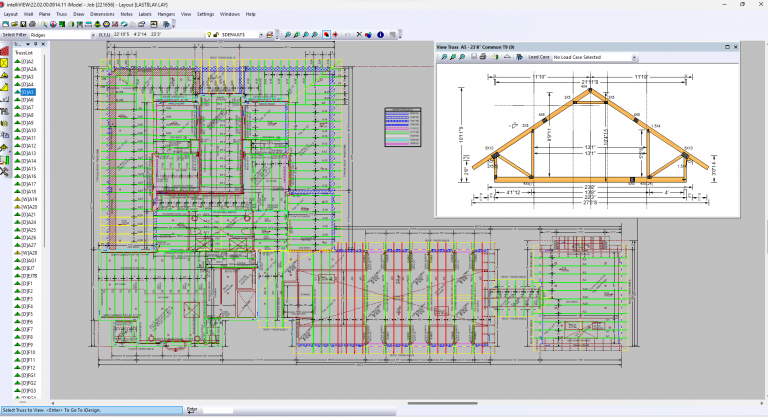768x417 pixels.
Task: Click the first zoom magnifier in view toolbar
Action: click(x=288, y=35)
